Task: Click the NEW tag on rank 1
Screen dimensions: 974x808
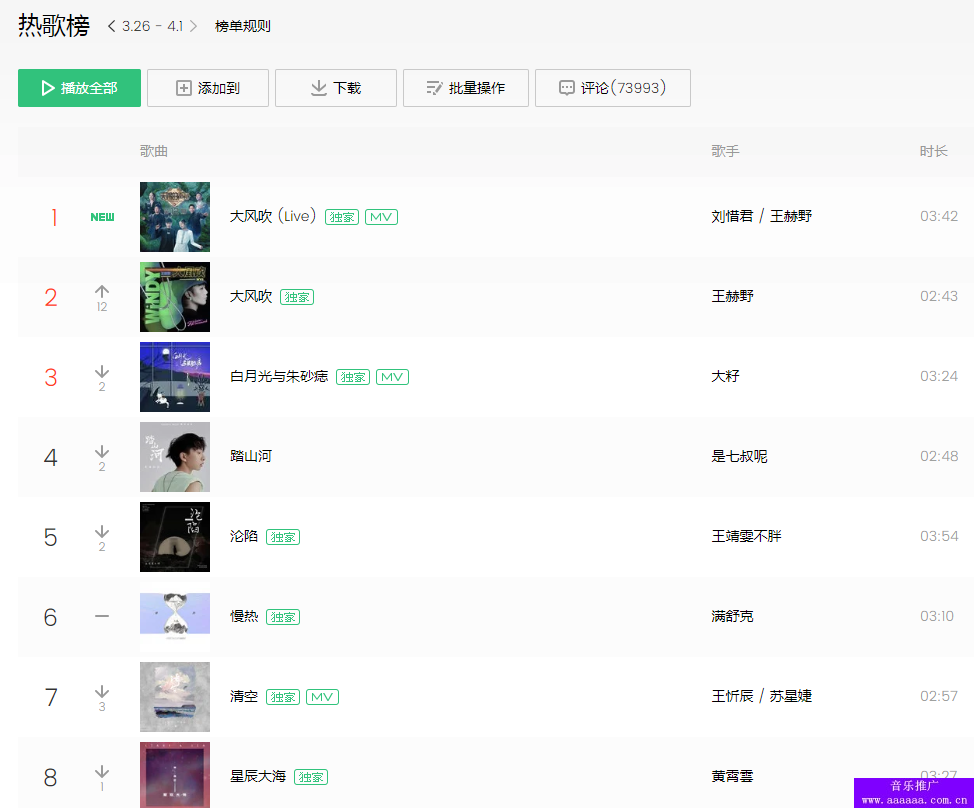Action: pos(102,217)
